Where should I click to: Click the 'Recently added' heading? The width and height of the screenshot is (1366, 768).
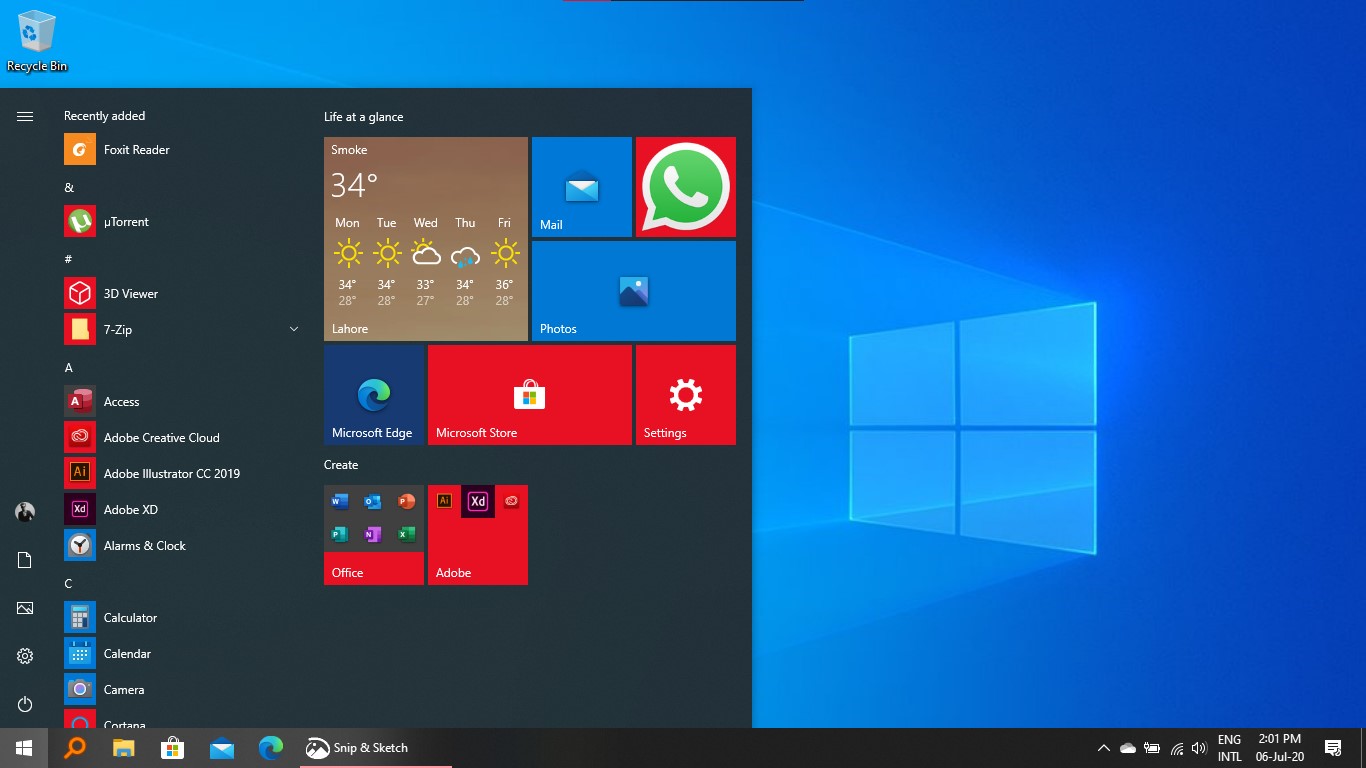104,116
